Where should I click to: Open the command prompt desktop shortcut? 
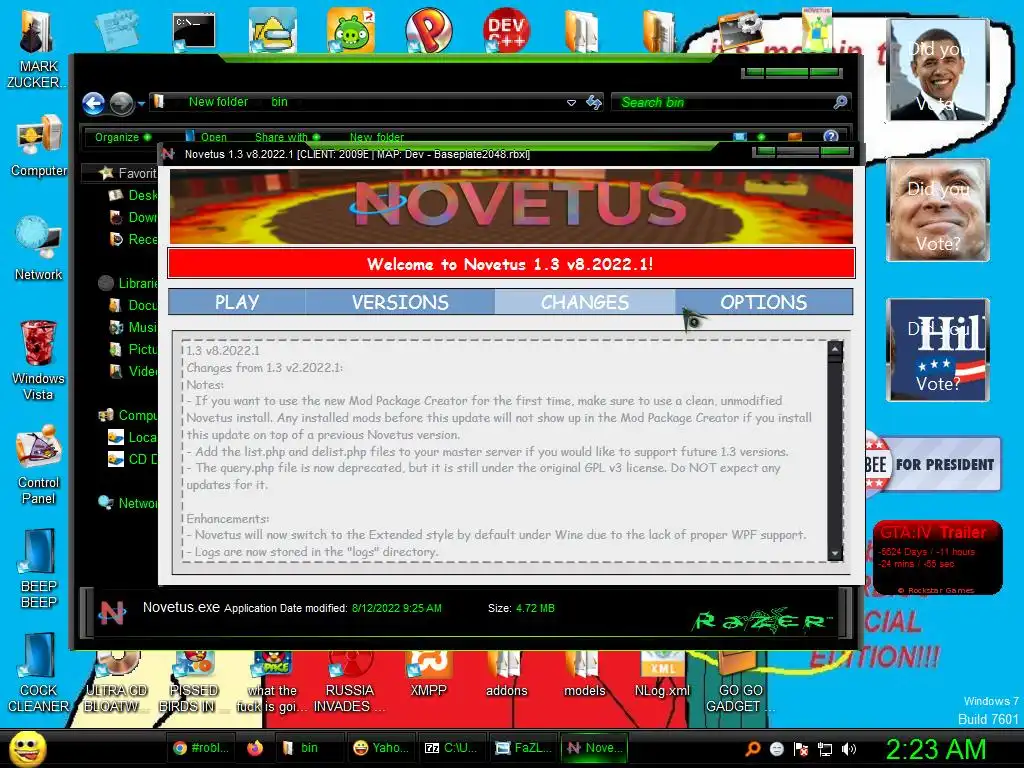point(194,31)
